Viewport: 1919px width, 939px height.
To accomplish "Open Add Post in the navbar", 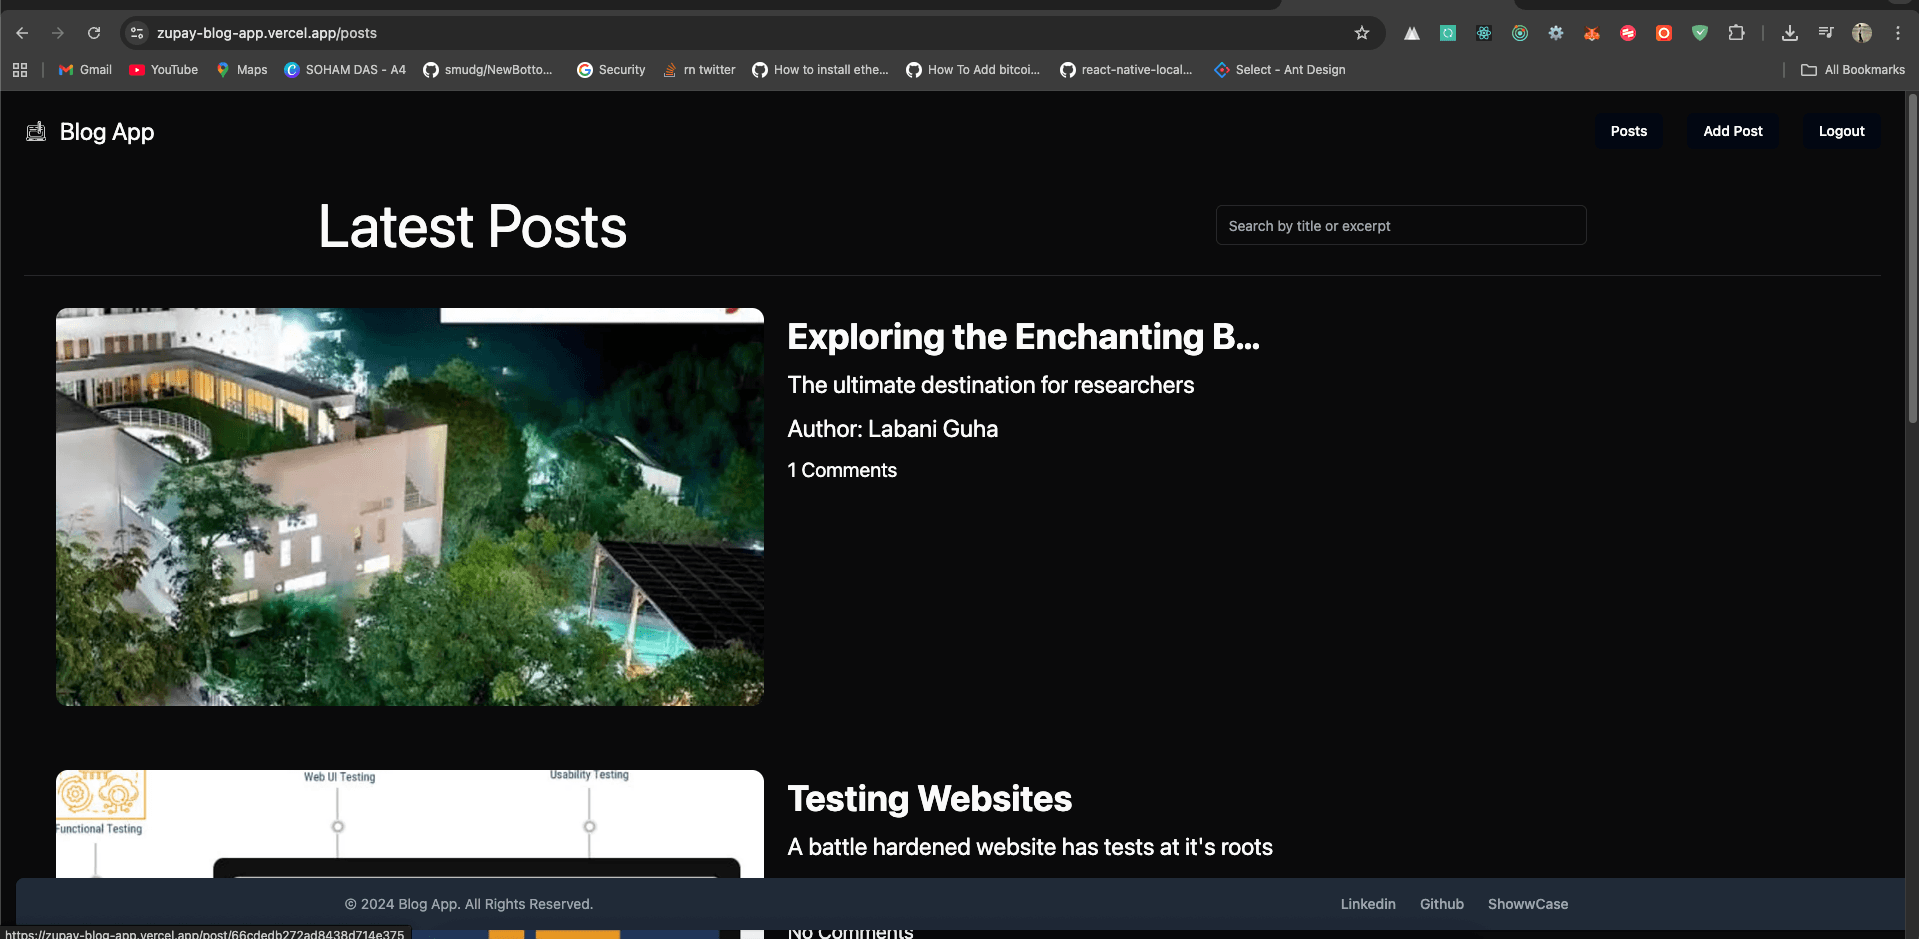I will click(1733, 131).
